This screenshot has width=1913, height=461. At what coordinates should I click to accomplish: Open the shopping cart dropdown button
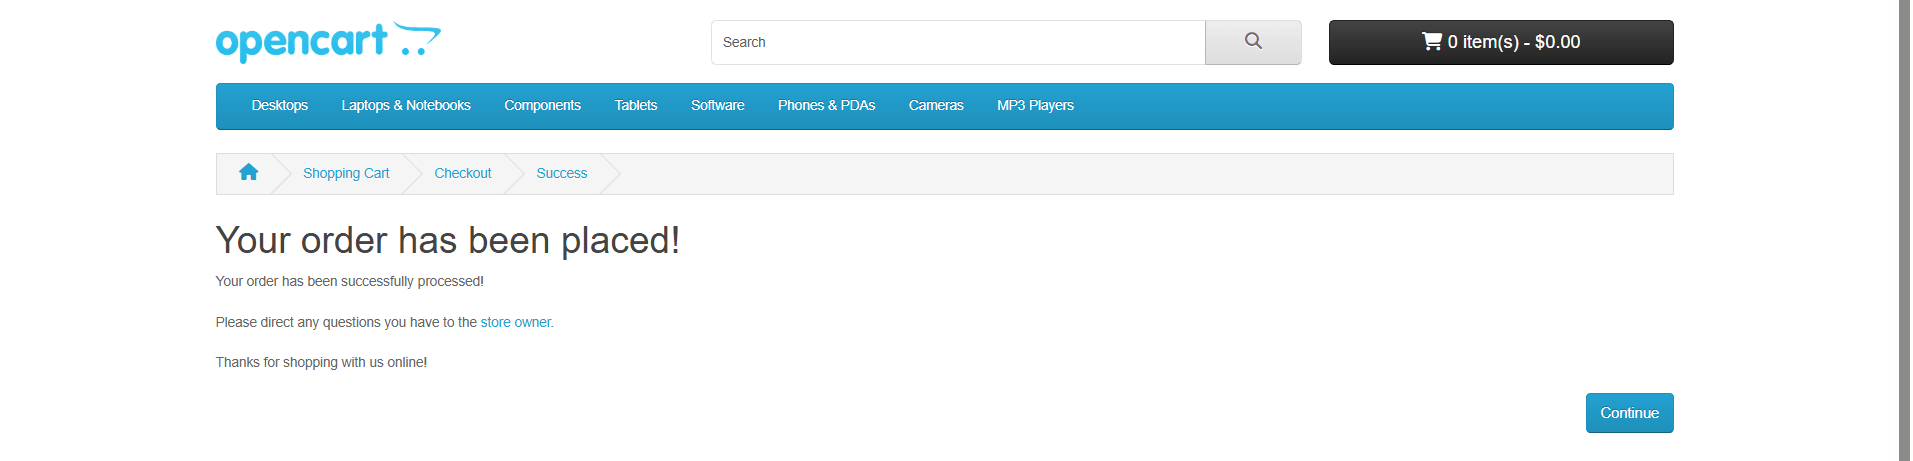click(1500, 42)
